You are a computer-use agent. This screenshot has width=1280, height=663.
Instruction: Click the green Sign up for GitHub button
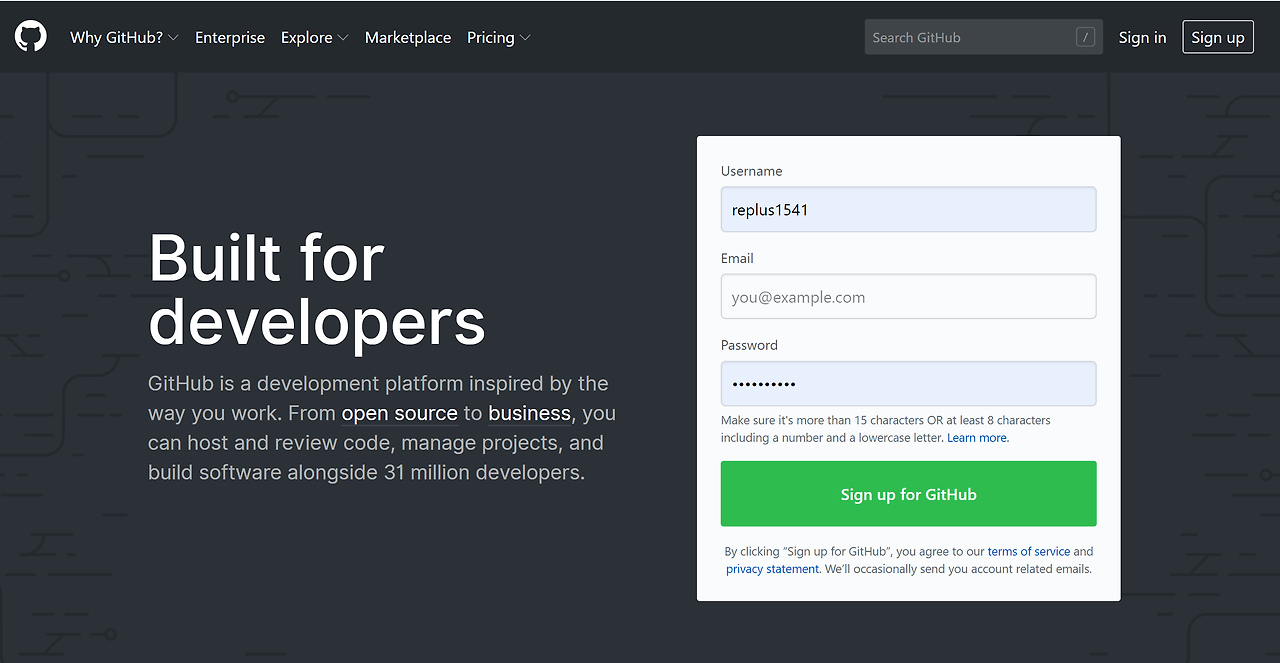coord(908,494)
